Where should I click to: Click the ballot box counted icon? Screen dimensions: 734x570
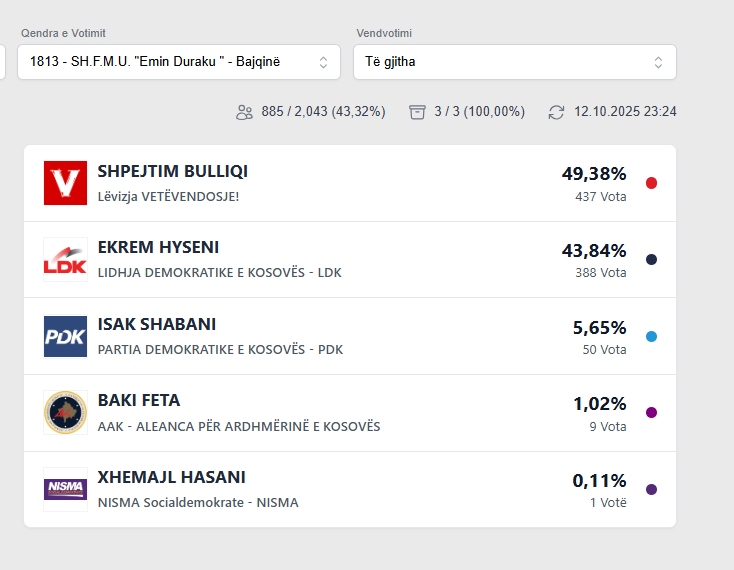417,112
